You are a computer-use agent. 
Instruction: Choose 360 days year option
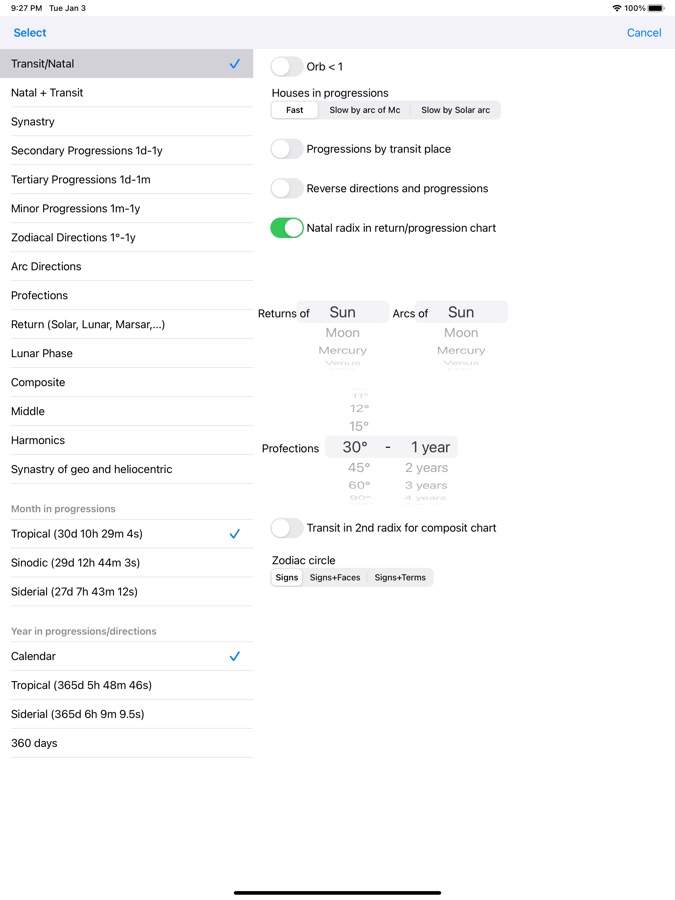[x=35, y=743]
